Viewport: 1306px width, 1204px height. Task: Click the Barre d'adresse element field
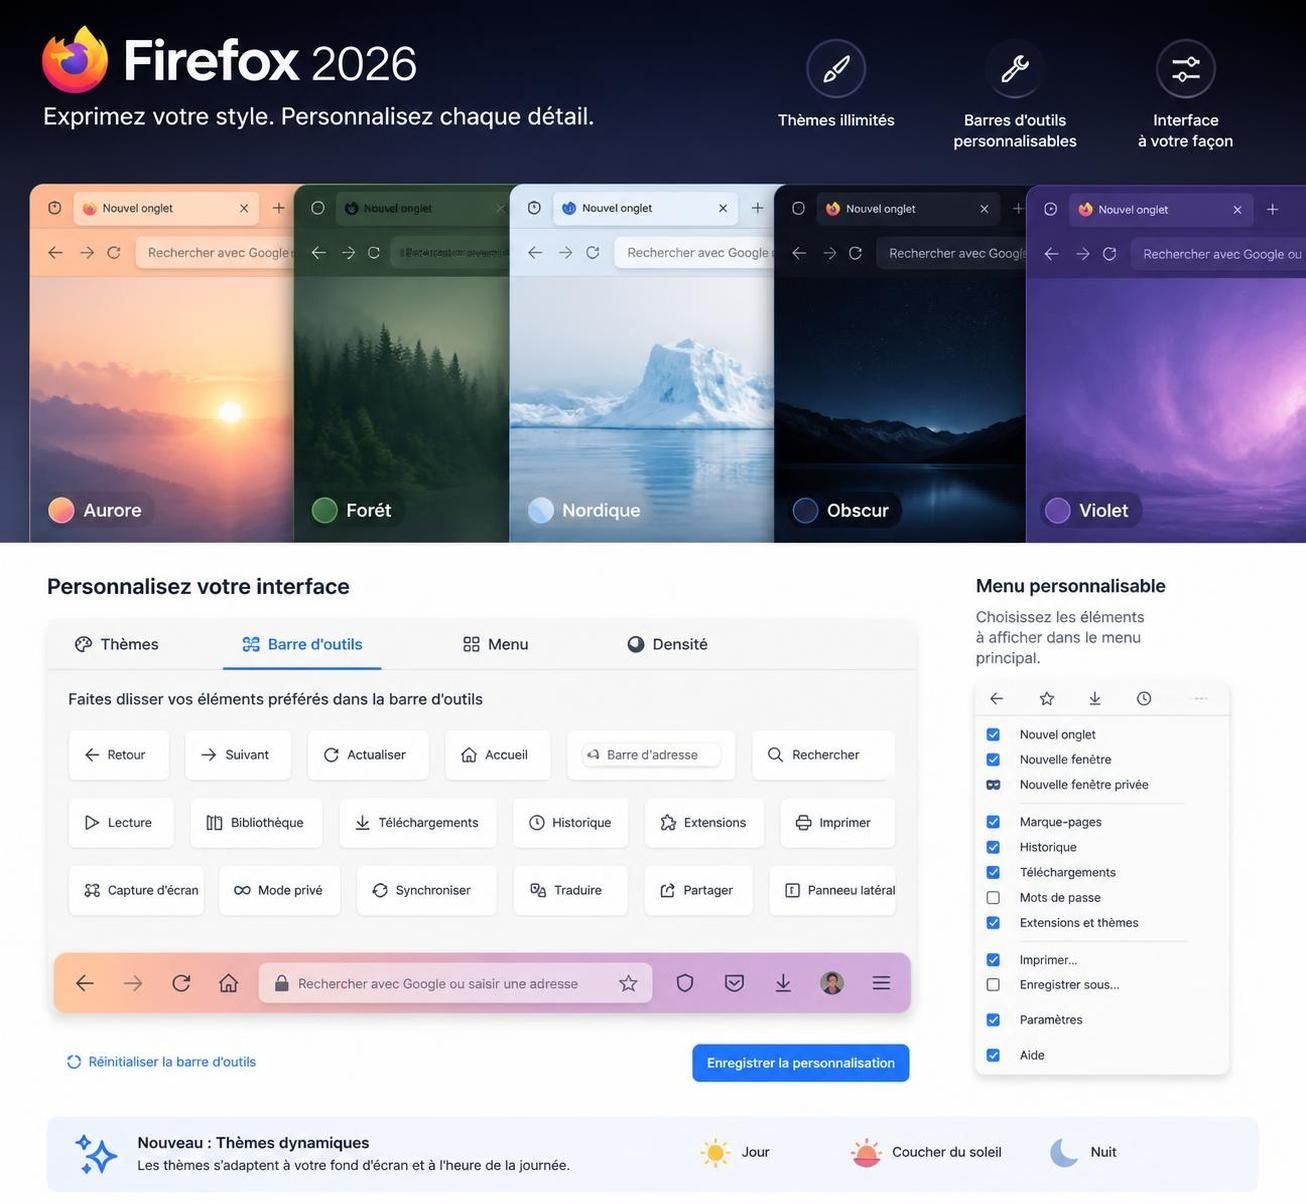651,755
